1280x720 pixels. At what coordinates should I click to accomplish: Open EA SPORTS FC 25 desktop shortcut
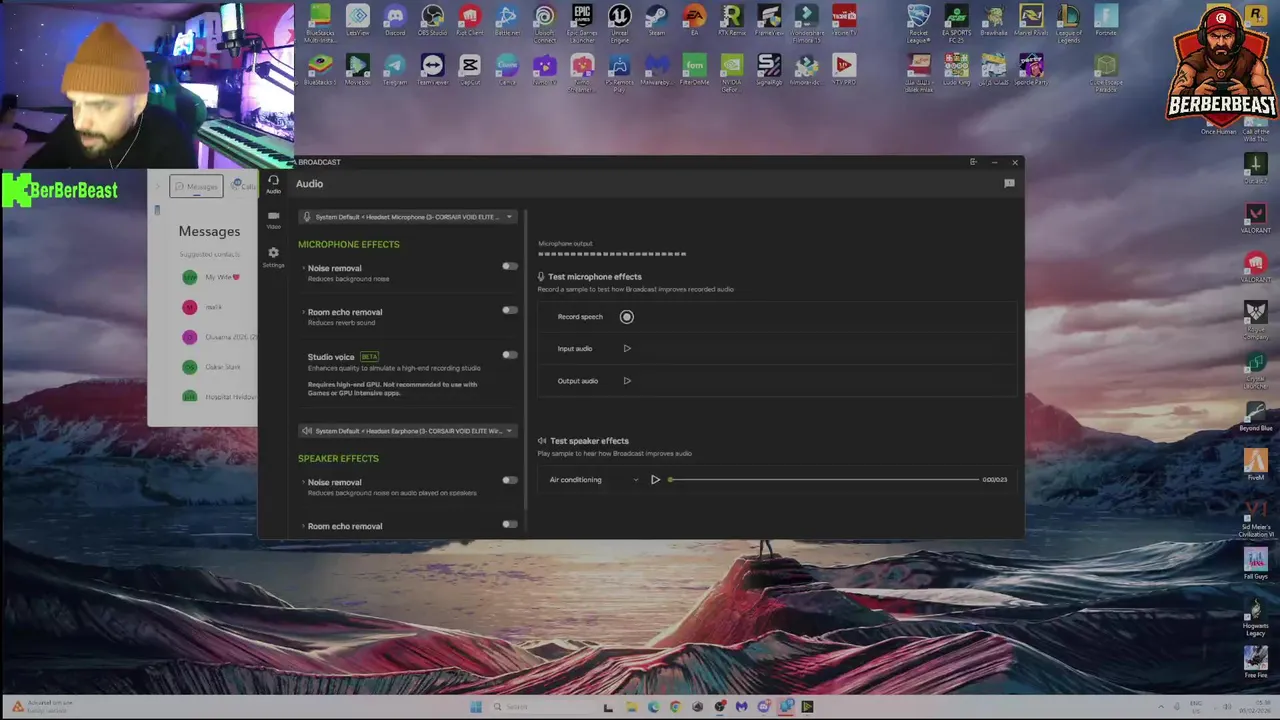[x=956, y=23]
